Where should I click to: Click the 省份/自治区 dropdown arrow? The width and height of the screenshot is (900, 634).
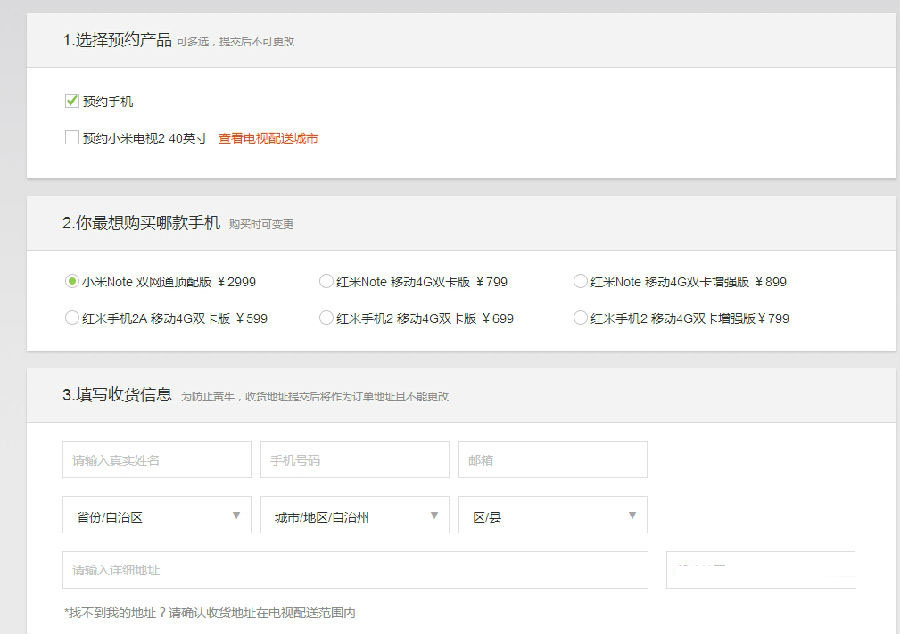236,515
